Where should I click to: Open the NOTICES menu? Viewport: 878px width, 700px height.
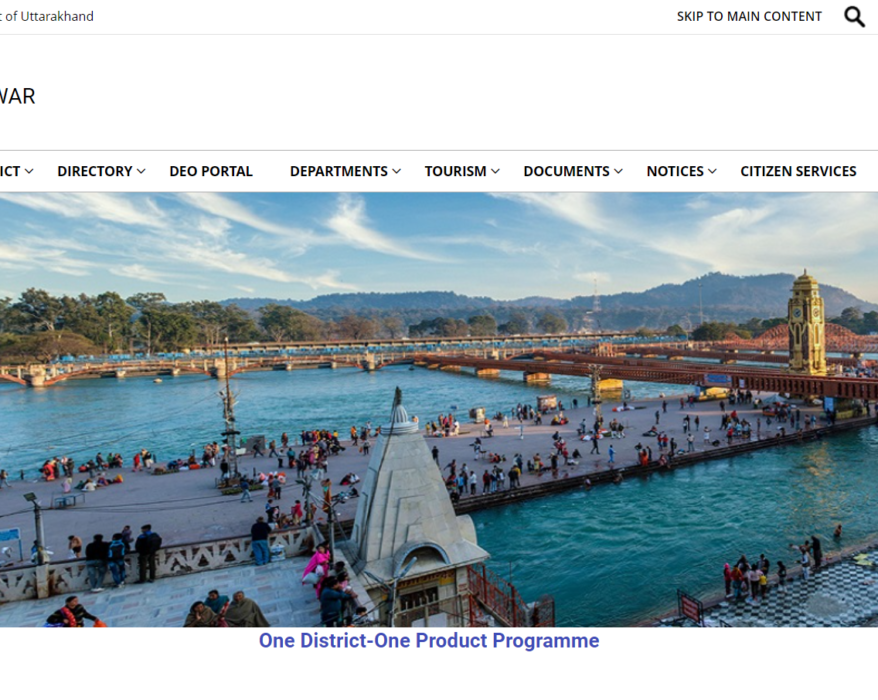pos(675,171)
